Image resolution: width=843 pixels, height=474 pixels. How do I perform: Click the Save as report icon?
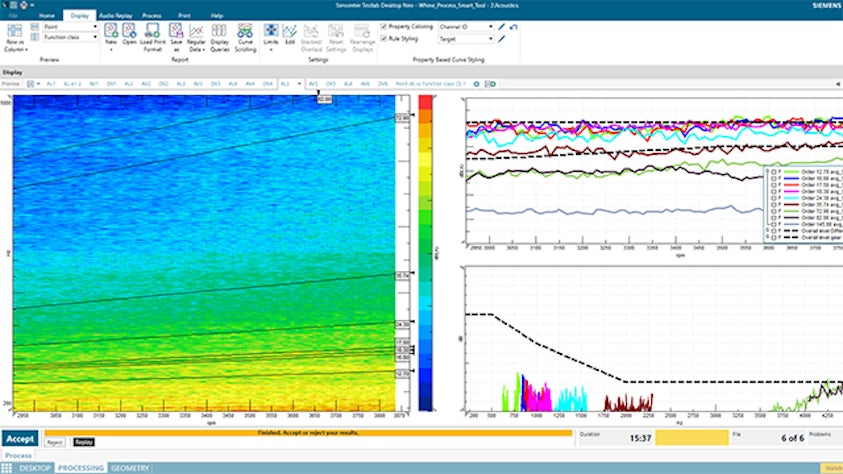pyautogui.click(x=176, y=31)
